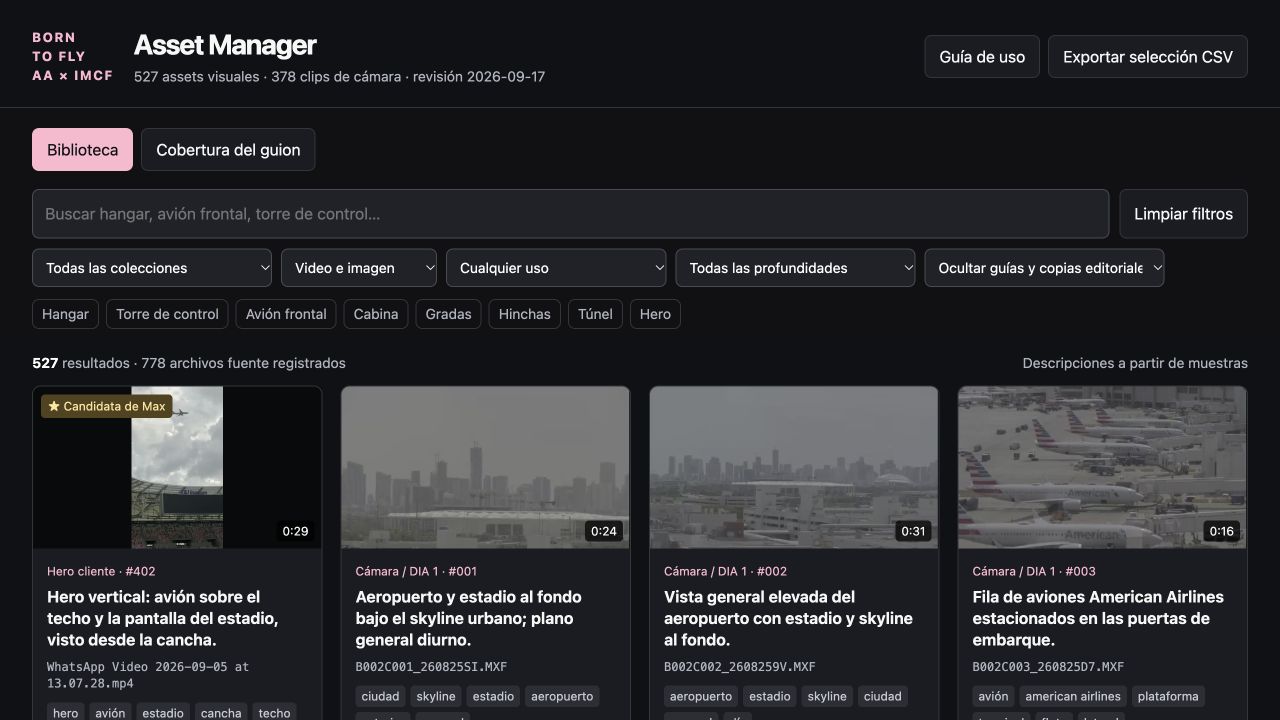Toggle the Cabina filter chip
This screenshot has width=1280, height=720.
point(376,314)
